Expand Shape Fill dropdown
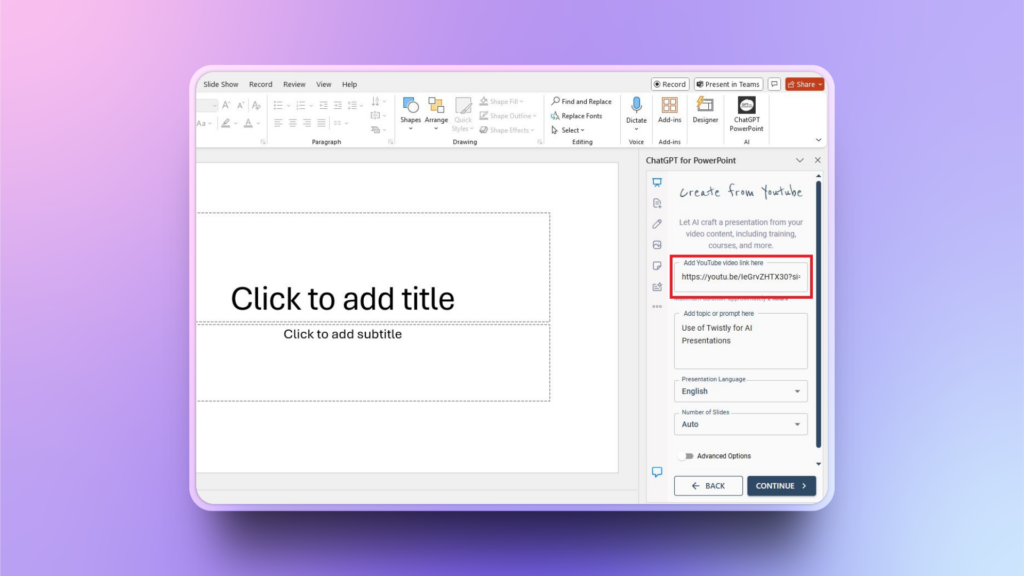 click(502, 101)
